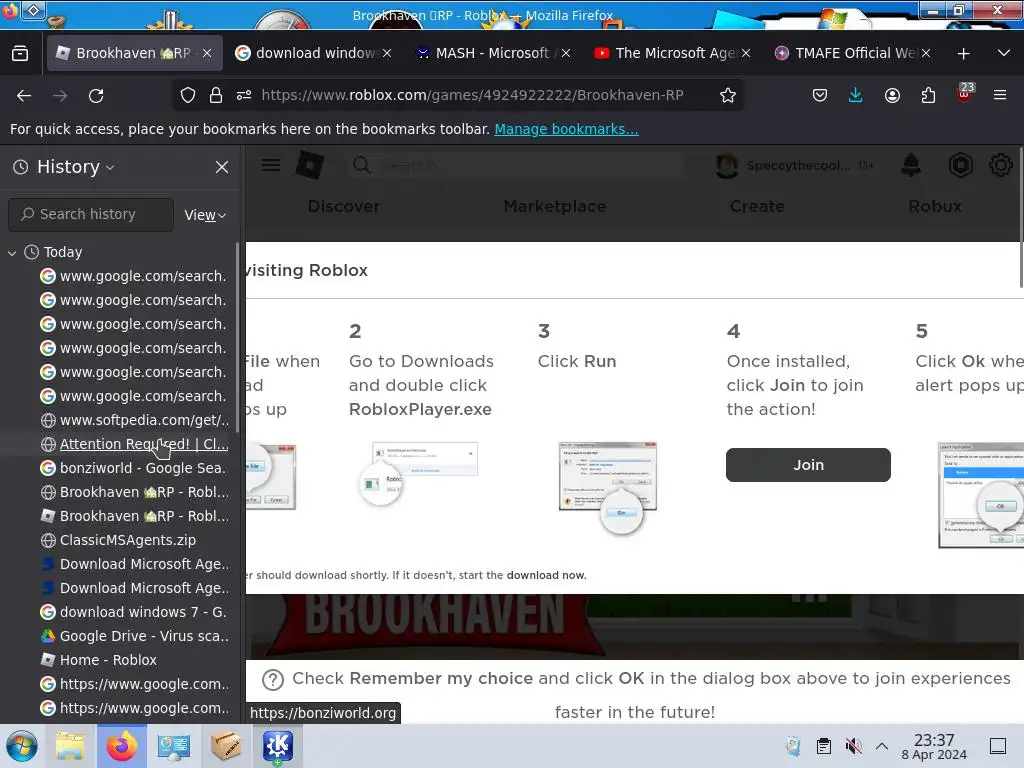Go back with the back arrow

pyautogui.click(x=24, y=96)
